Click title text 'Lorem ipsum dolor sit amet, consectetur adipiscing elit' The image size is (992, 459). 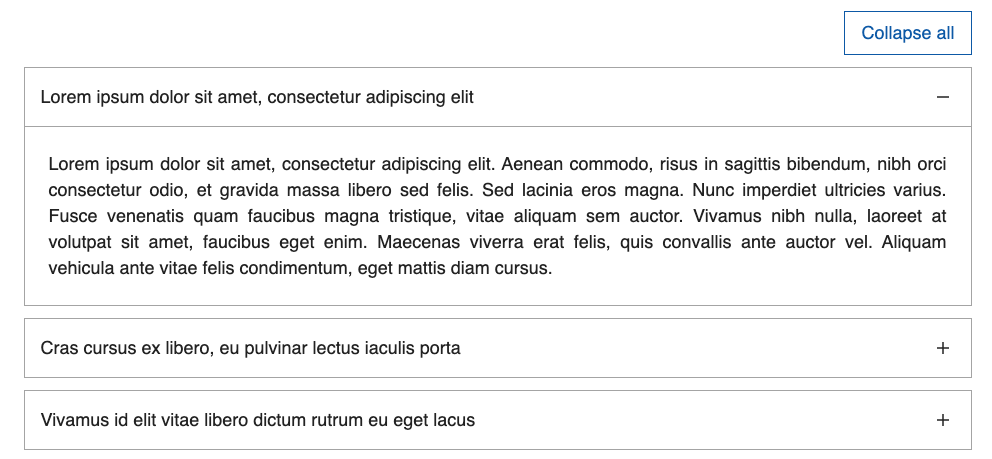pos(257,97)
